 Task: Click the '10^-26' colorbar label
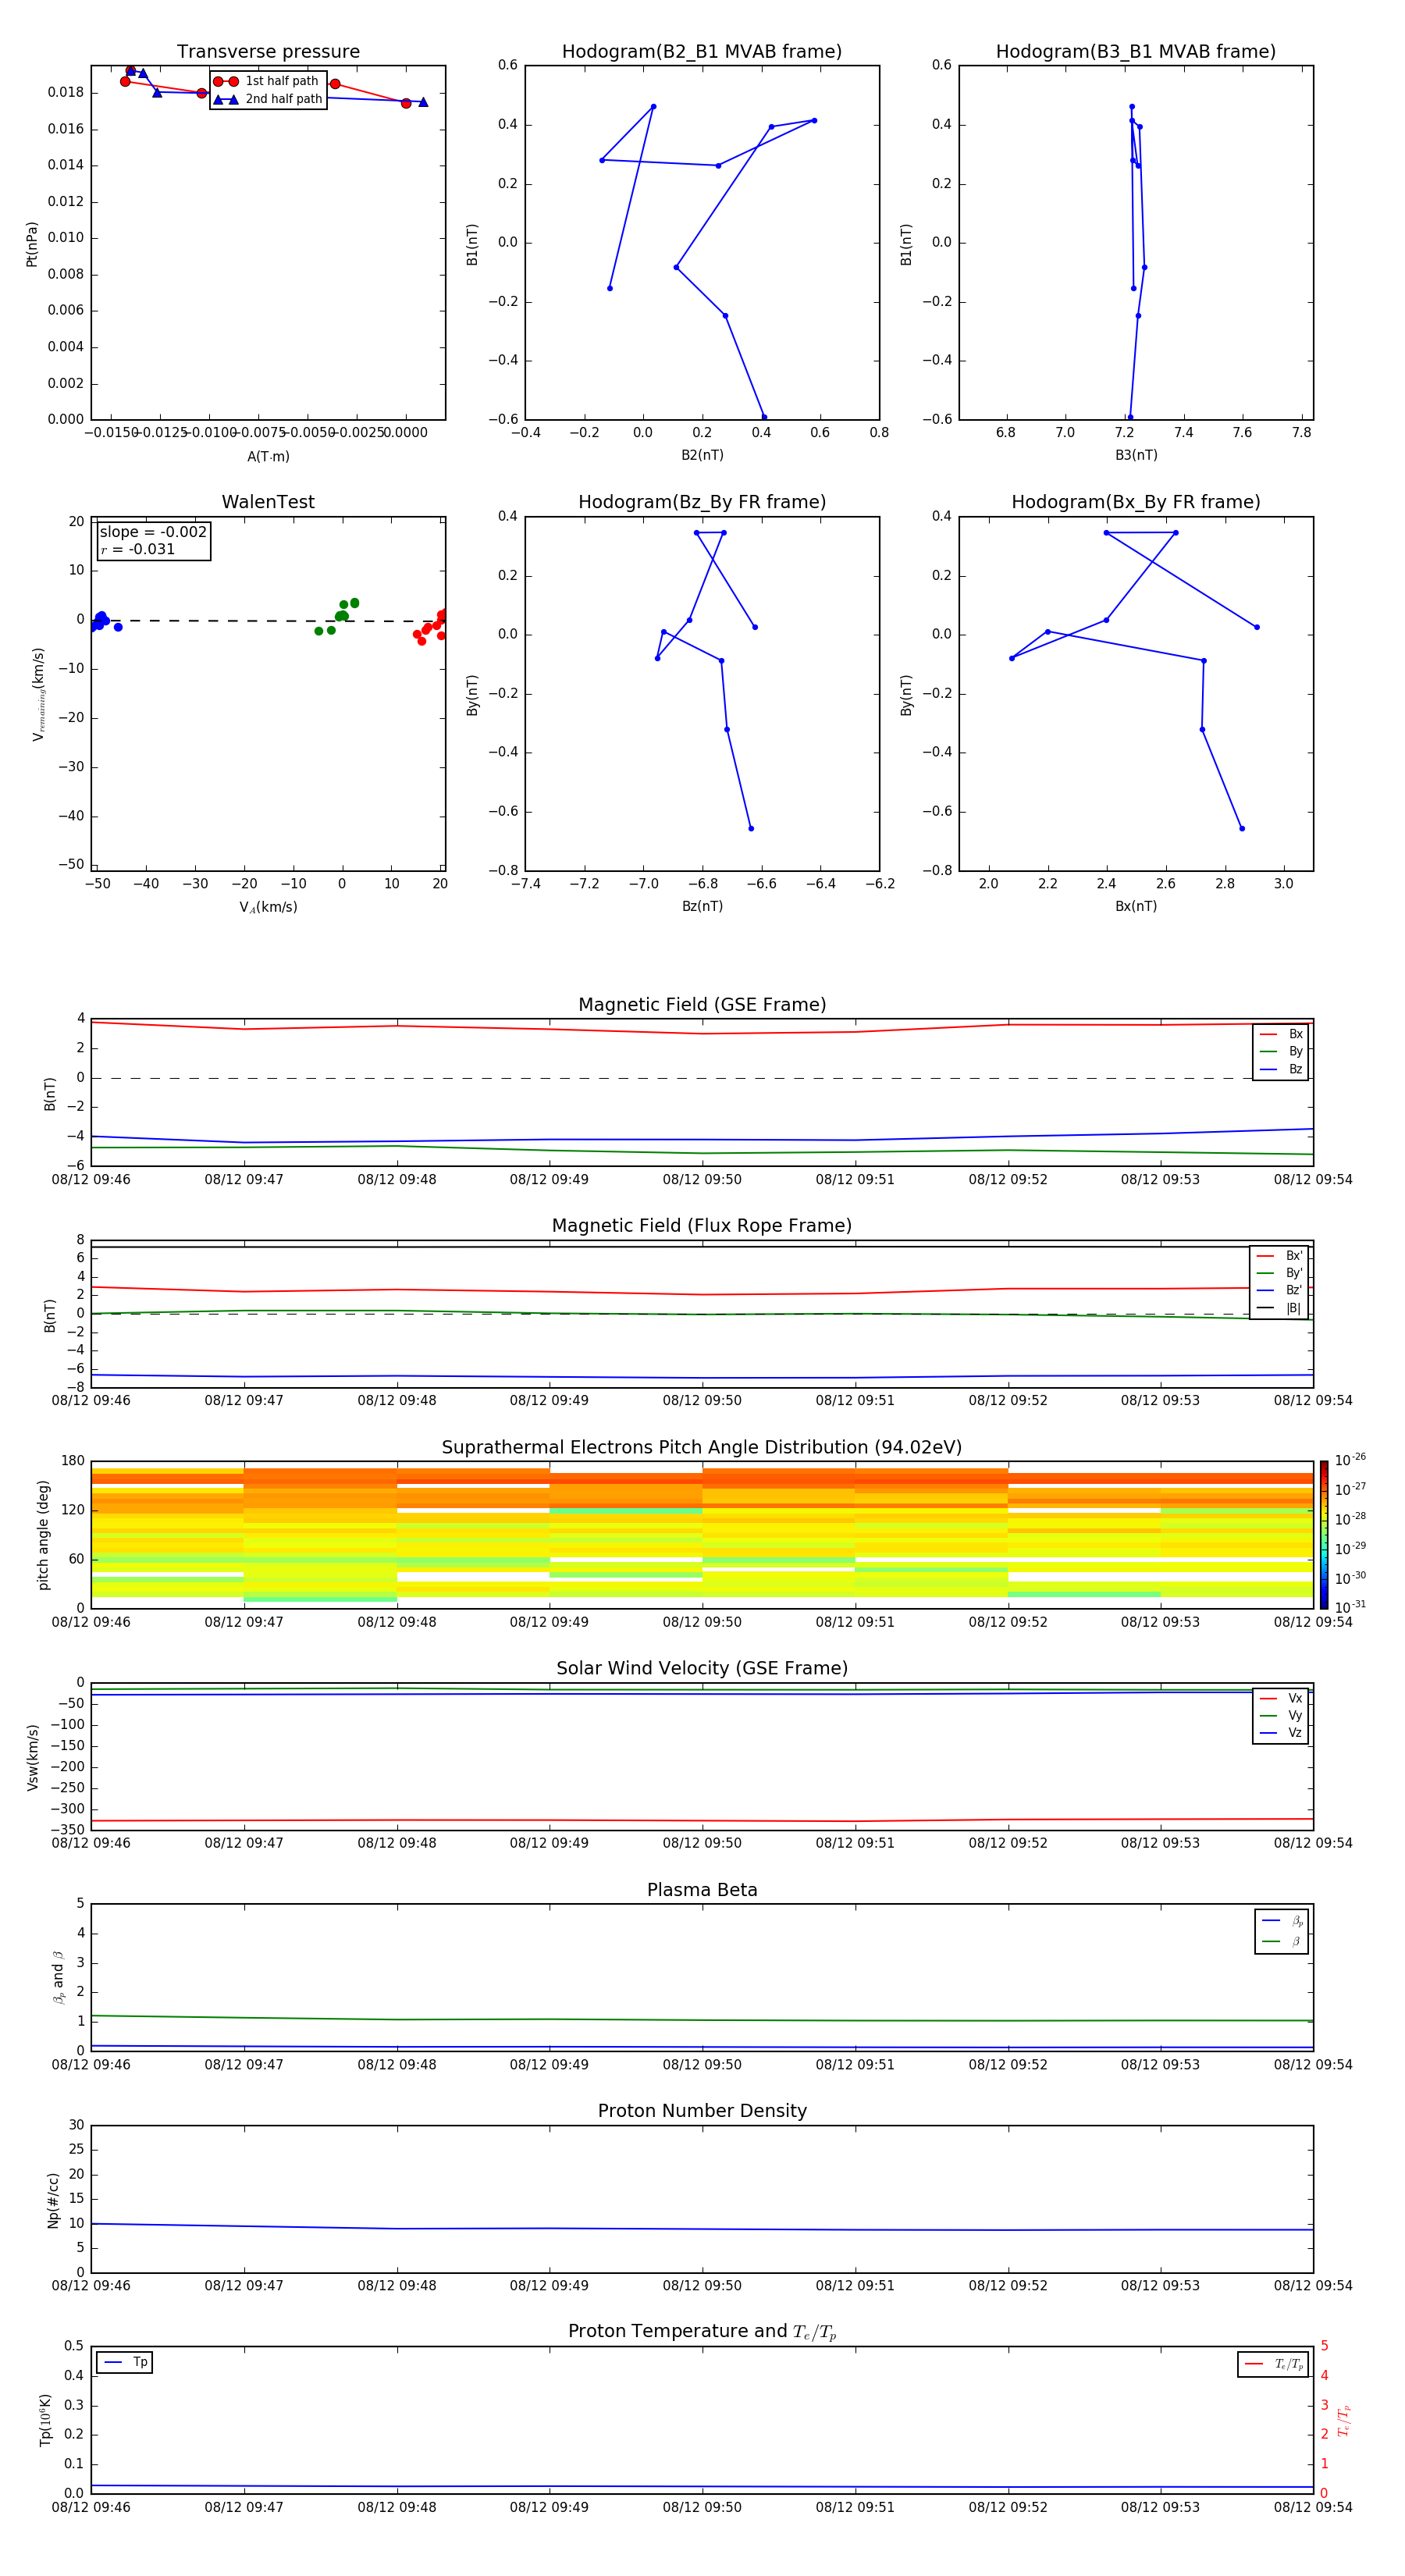coord(1350,1460)
